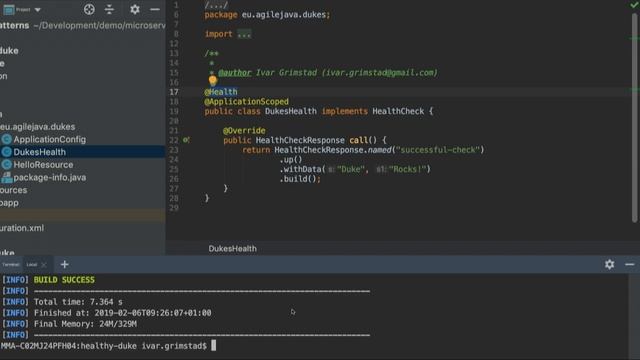
Task: Select DukesHealth class in project tree
Action: (39, 152)
